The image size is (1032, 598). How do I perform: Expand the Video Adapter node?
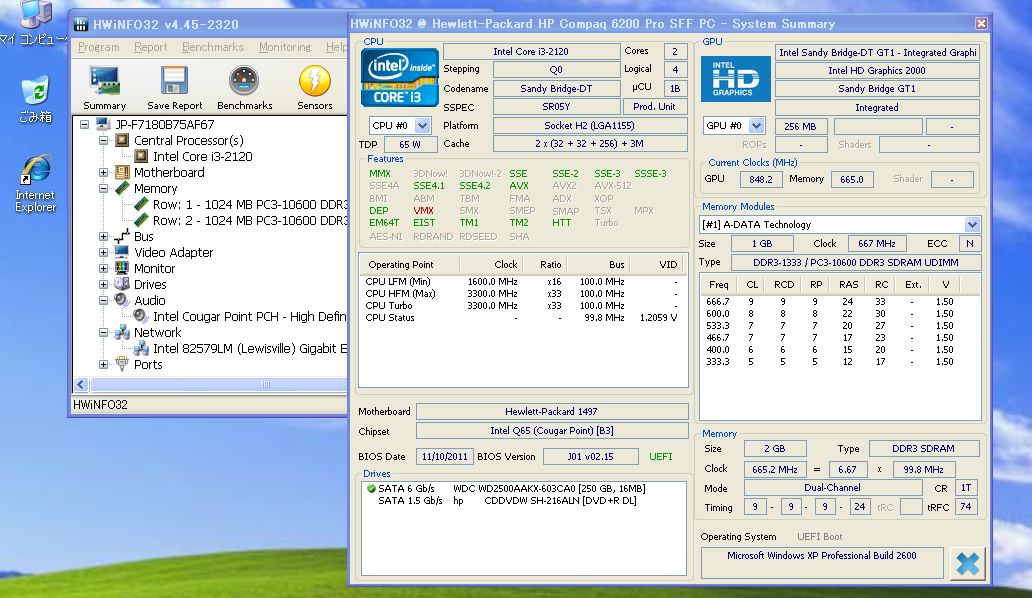[103, 253]
